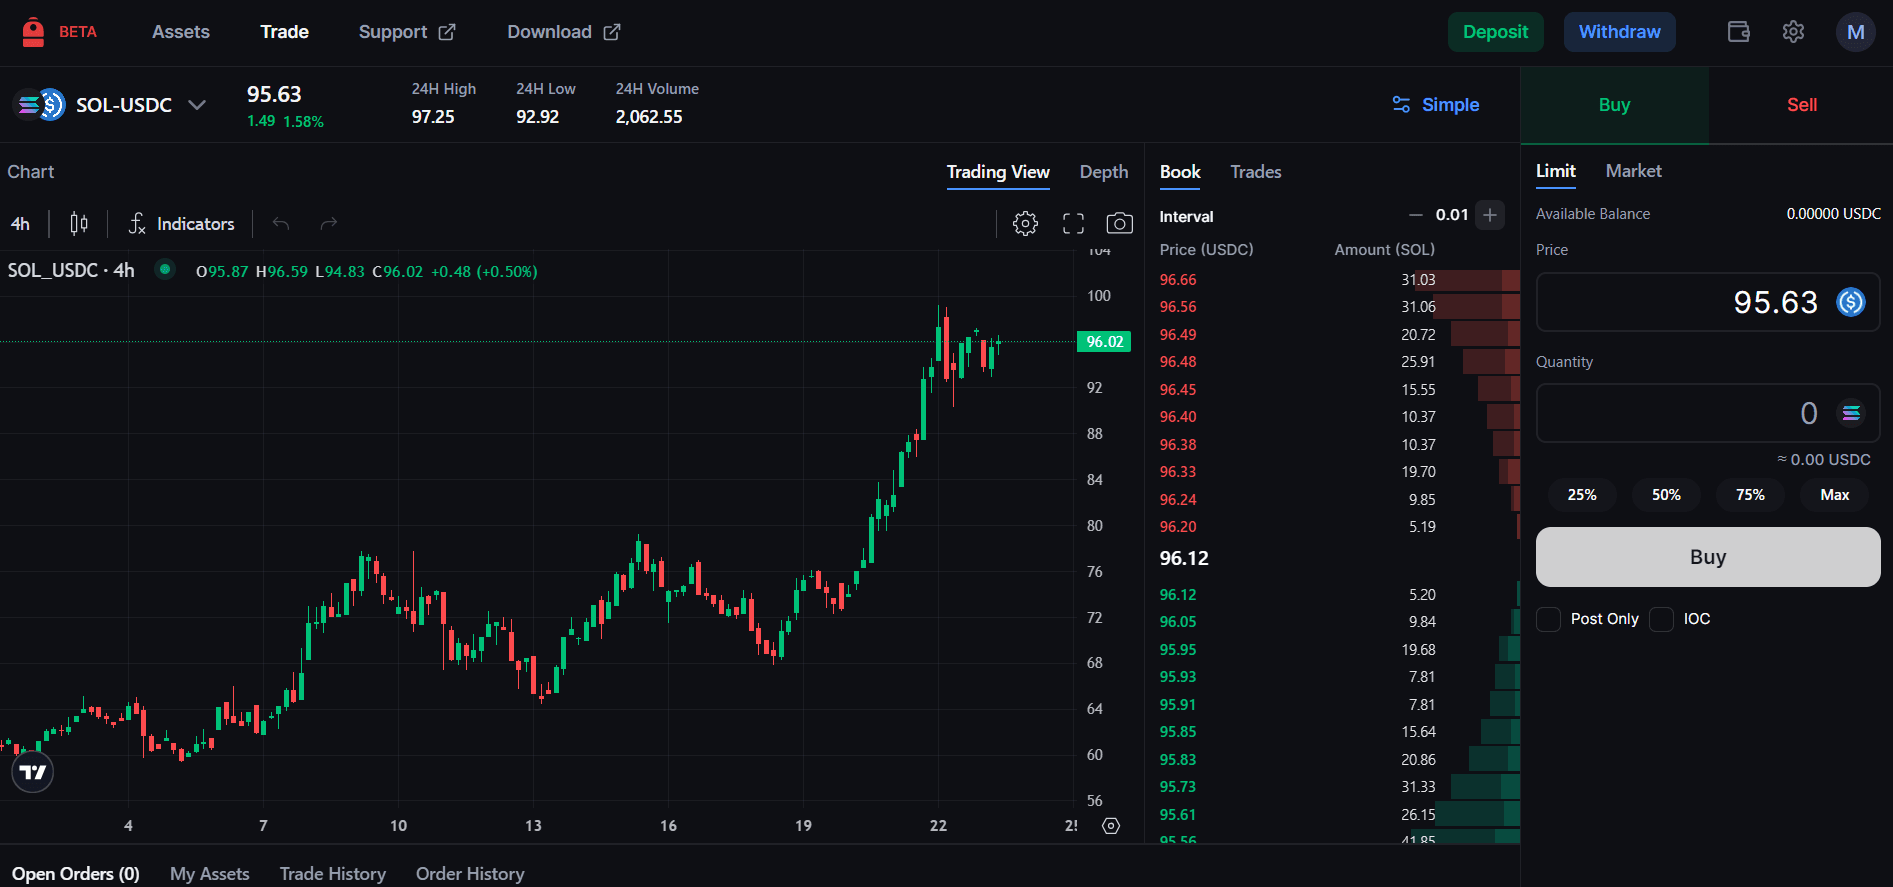Open settings gear in top header
This screenshot has width=1893, height=887.
tap(1793, 32)
